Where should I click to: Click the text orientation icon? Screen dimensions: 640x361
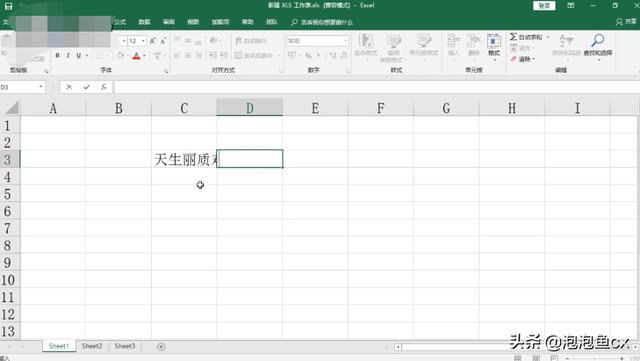point(213,40)
